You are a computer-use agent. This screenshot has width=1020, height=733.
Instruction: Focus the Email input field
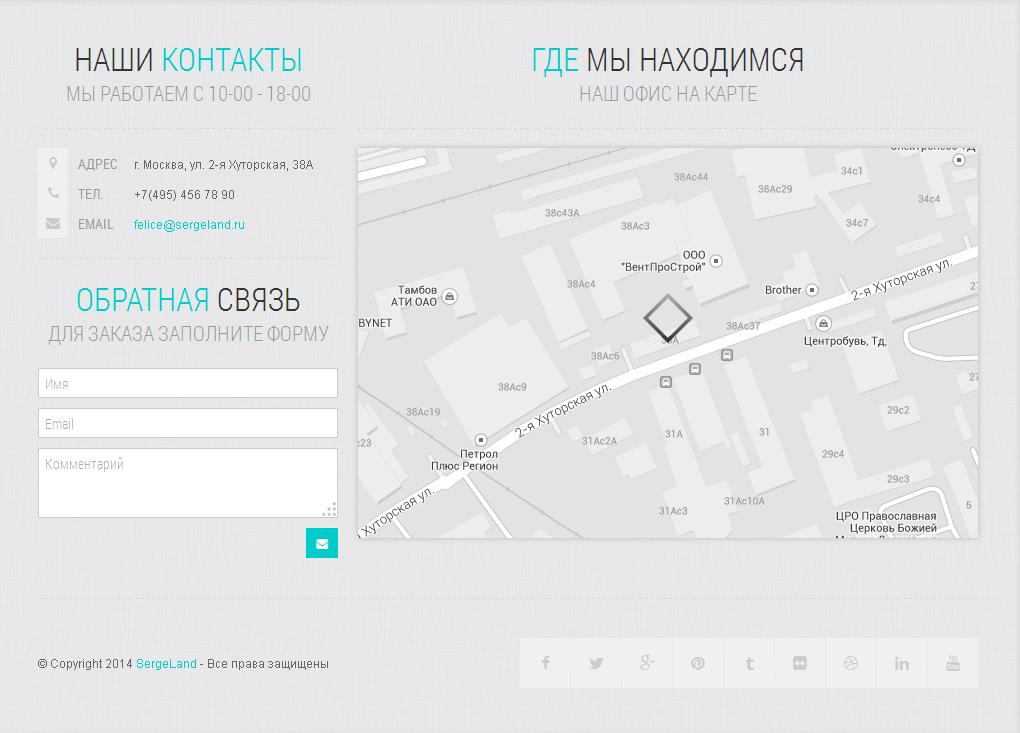(188, 423)
